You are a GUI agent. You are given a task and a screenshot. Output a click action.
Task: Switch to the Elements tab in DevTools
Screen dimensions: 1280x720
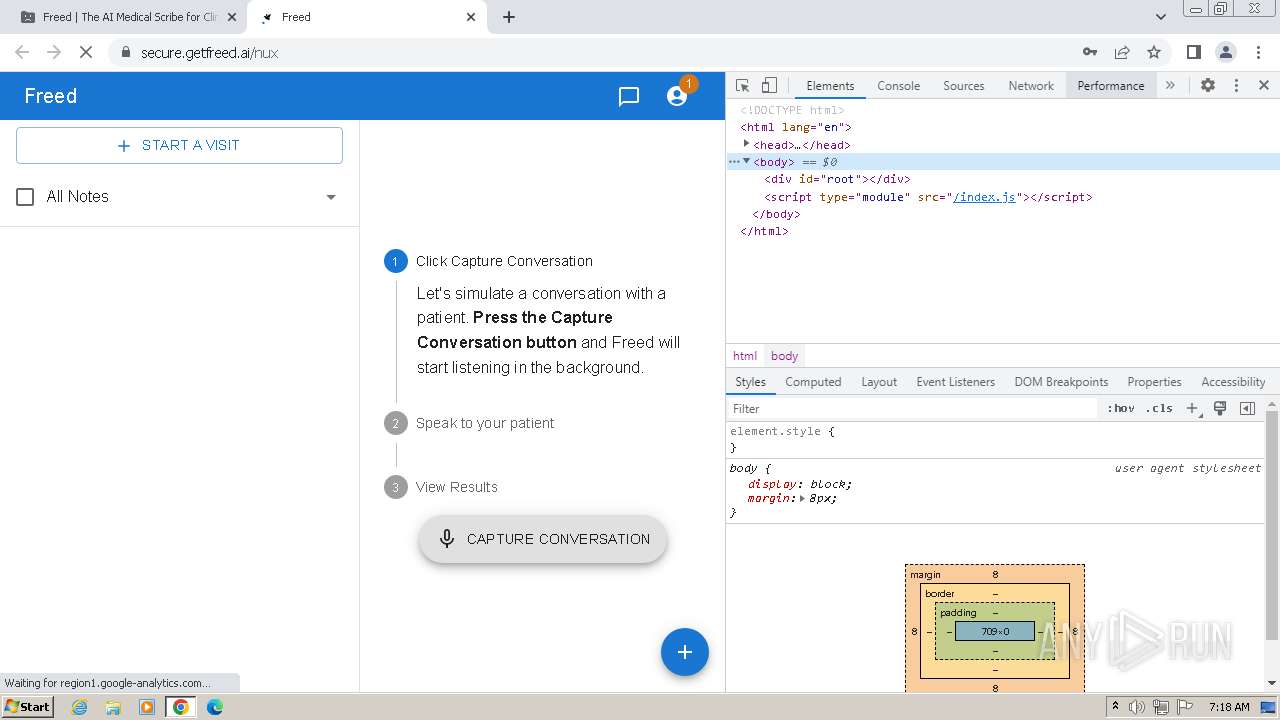coord(830,86)
